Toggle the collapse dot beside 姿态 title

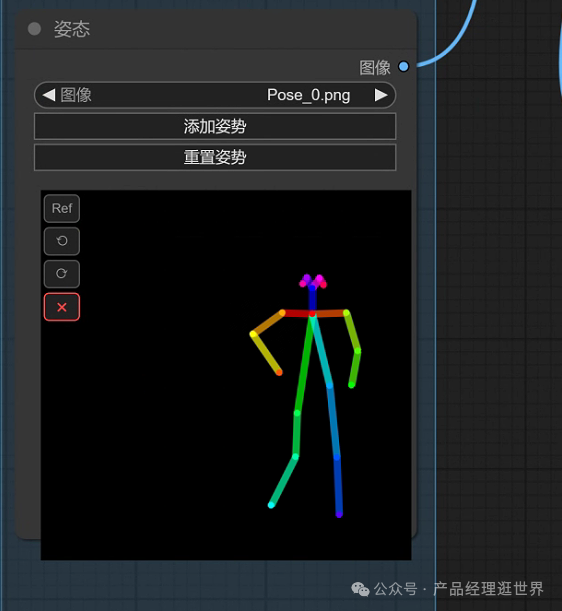34,29
